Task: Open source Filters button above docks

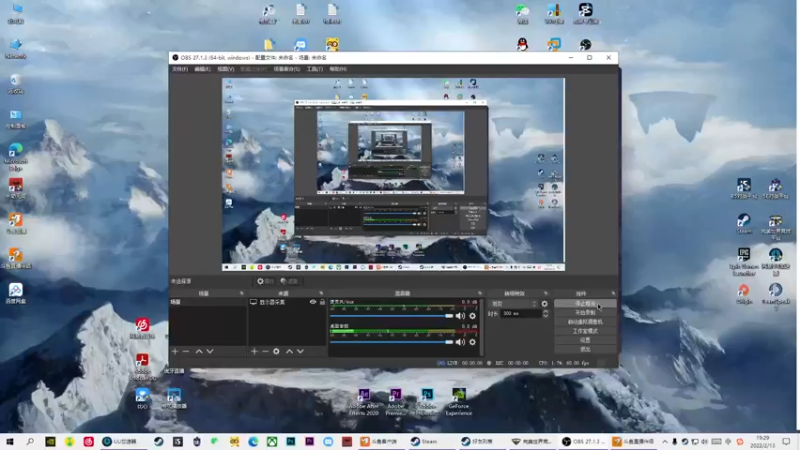Action: click(289, 281)
